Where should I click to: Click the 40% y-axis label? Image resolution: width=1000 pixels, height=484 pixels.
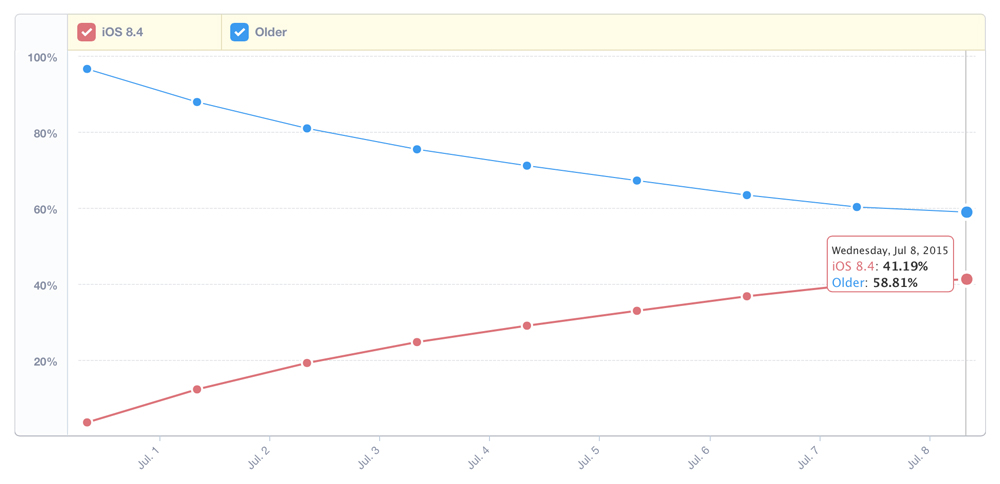45,285
